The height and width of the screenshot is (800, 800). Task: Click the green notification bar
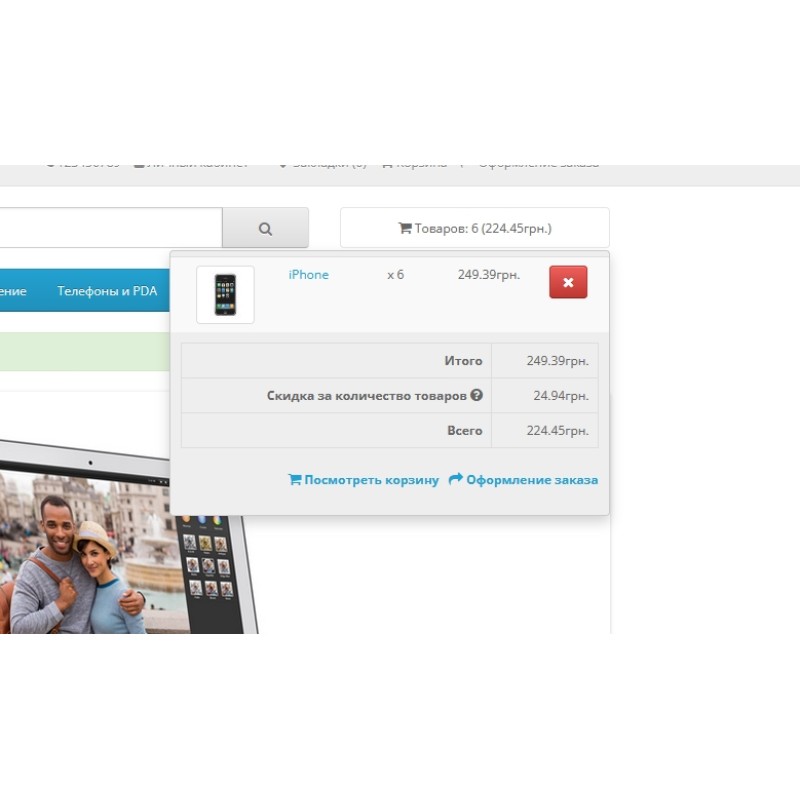coord(85,352)
